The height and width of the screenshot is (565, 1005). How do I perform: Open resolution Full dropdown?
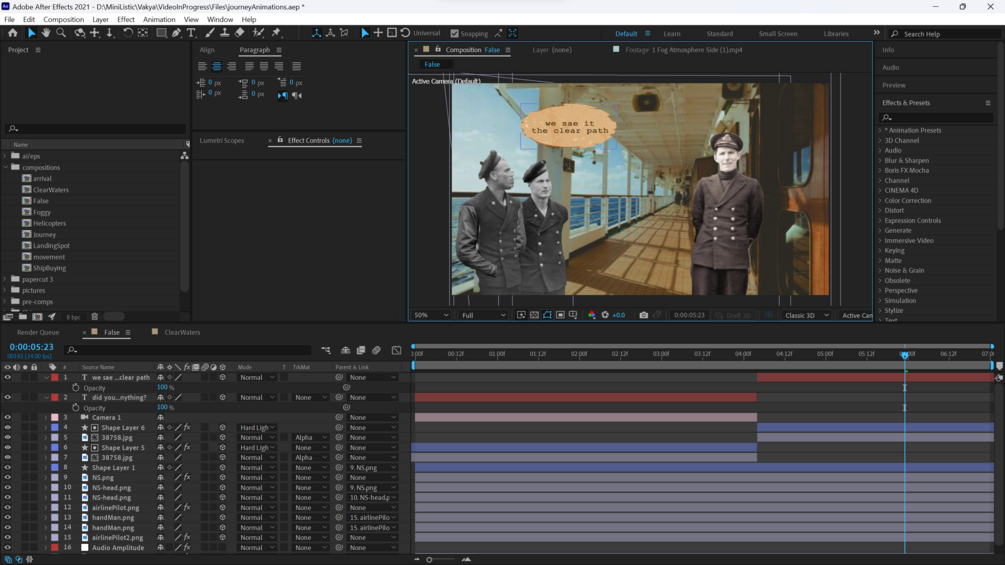pos(483,315)
